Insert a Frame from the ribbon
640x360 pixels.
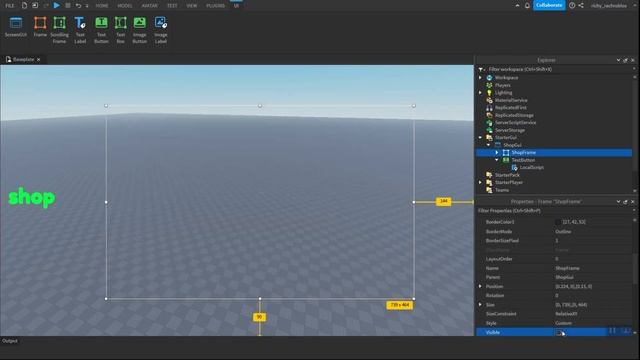[x=40, y=27]
